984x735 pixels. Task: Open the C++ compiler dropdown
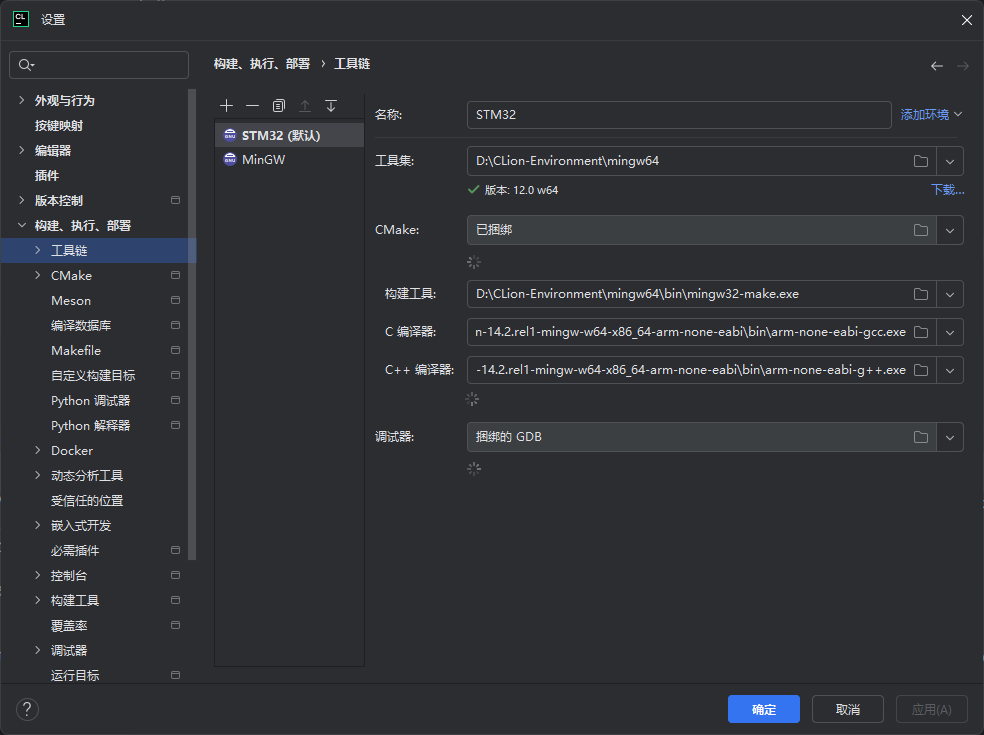click(x=950, y=370)
